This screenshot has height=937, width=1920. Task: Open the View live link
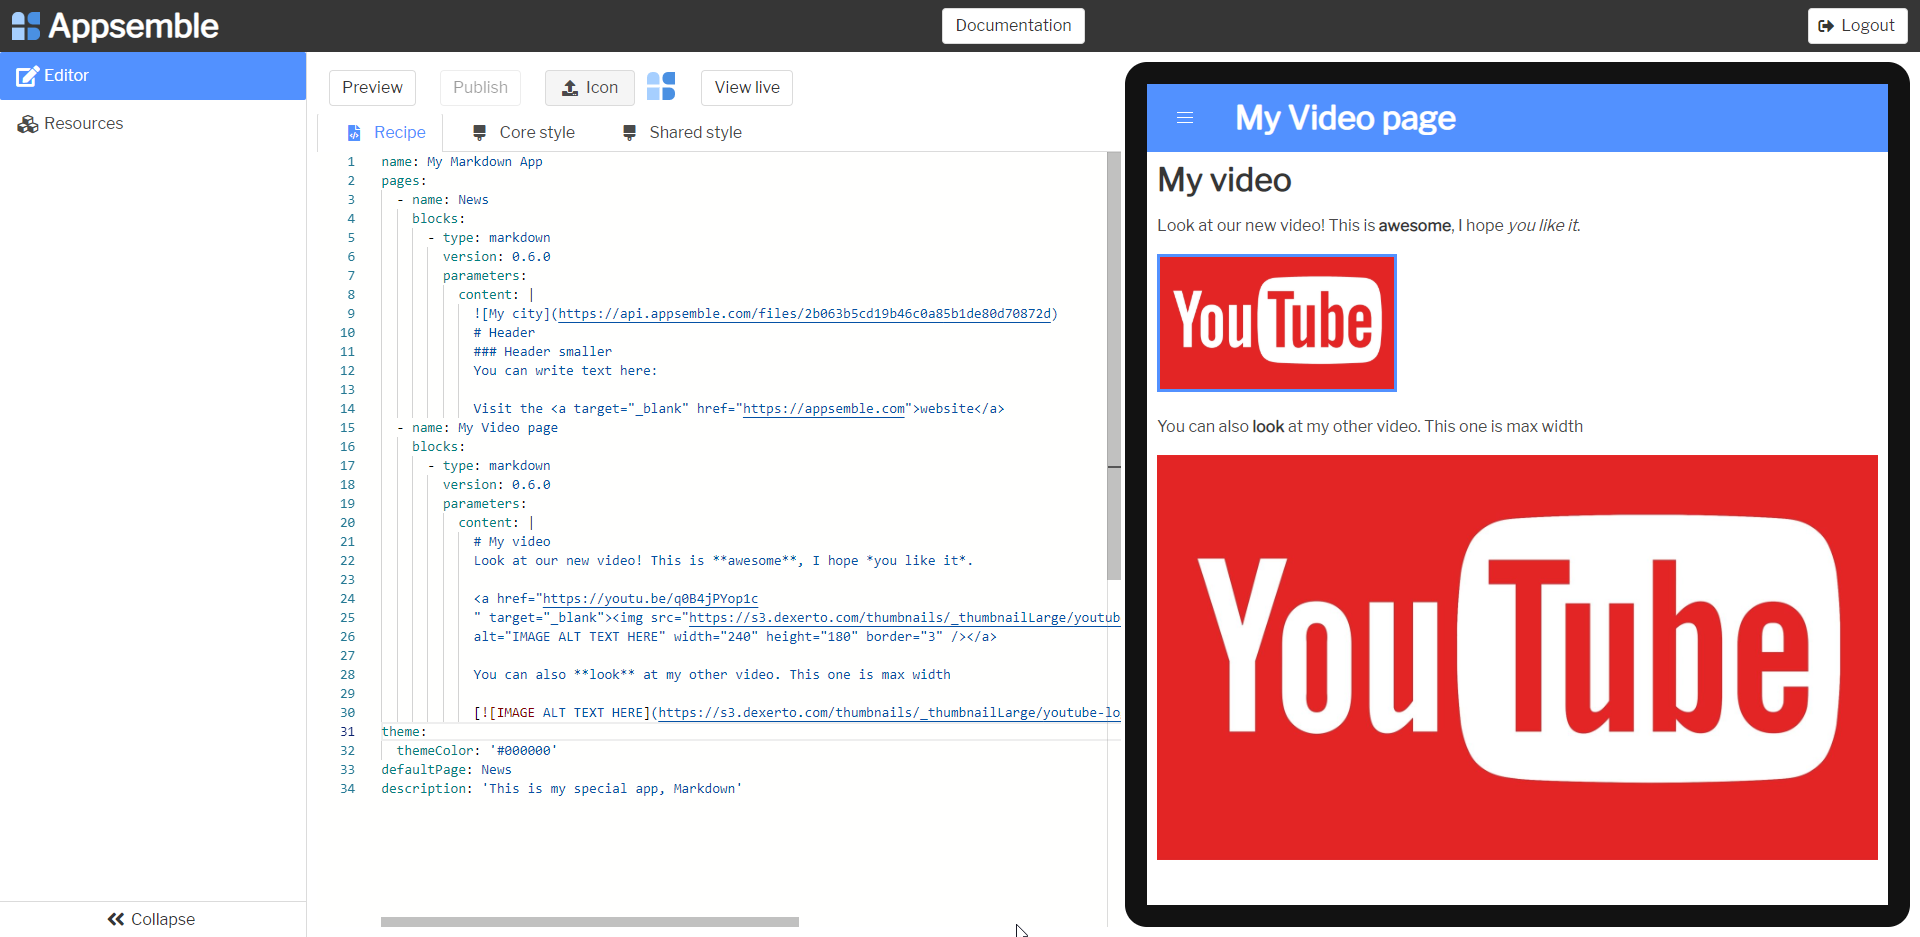point(747,88)
